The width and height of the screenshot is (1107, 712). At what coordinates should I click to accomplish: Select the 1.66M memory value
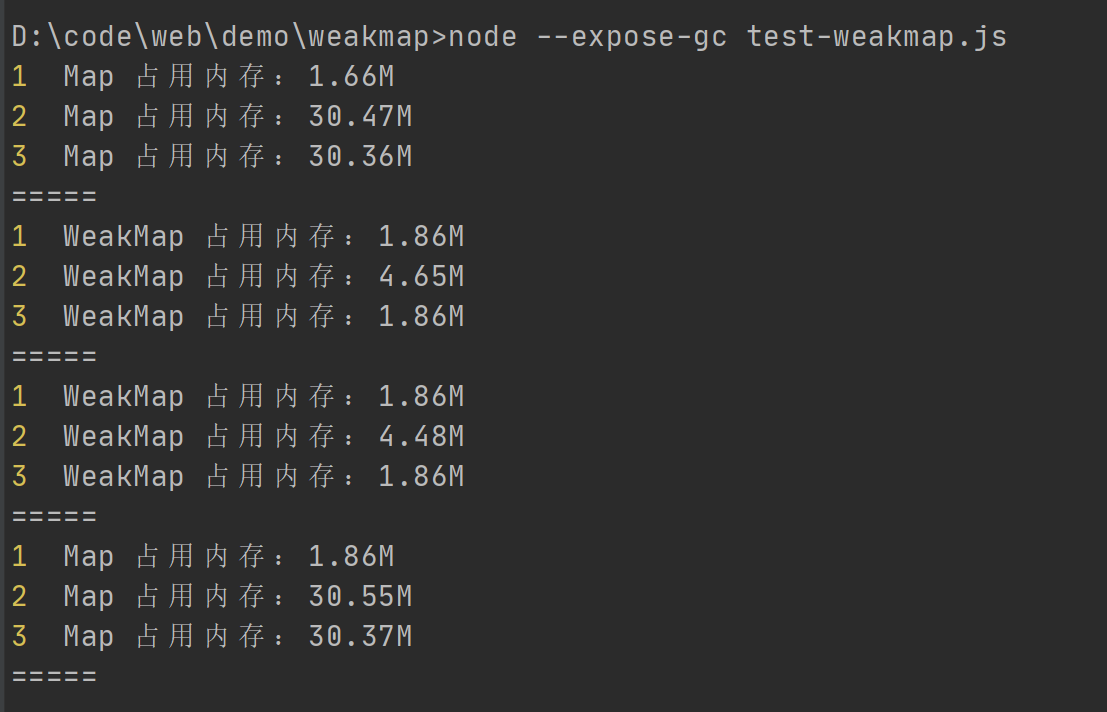(351, 77)
